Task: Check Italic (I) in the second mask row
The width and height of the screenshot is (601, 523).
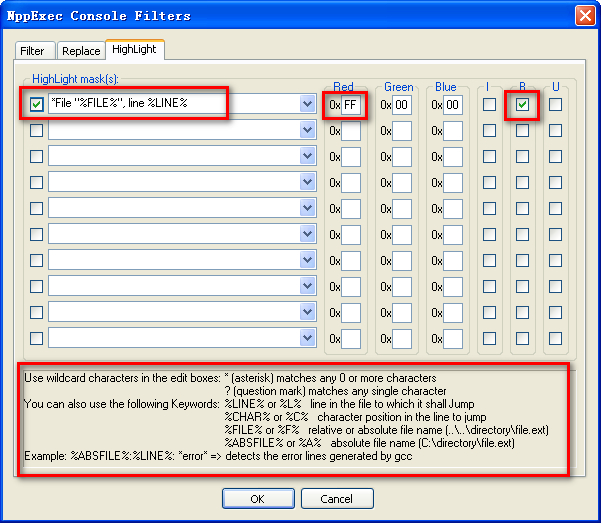Action: click(x=489, y=130)
